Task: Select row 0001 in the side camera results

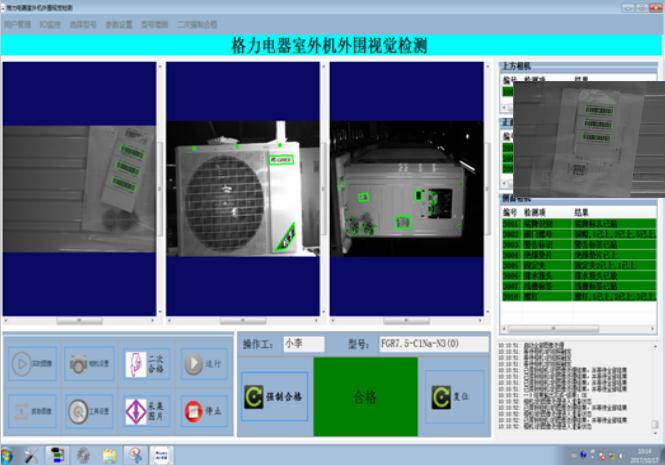Action: [579, 224]
